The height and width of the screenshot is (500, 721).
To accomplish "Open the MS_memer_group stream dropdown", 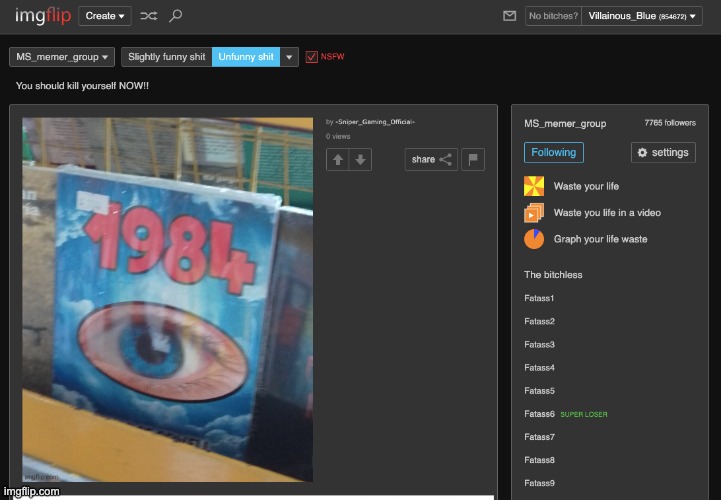I will pos(62,57).
